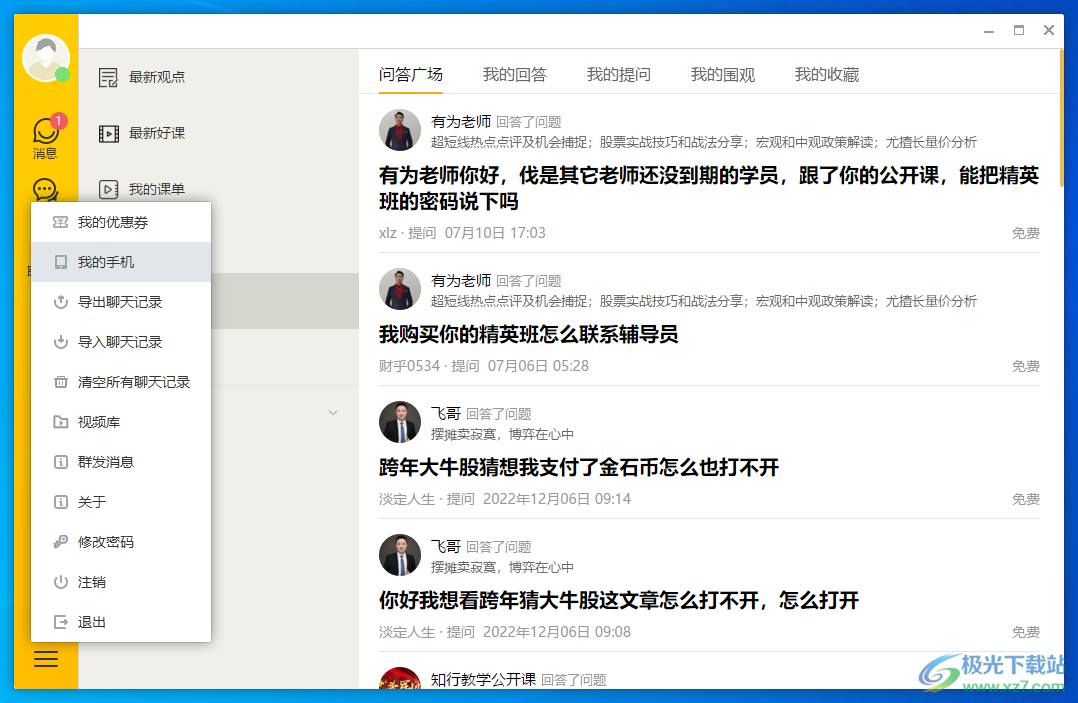Open 我的课单 in the sidebar

[x=157, y=189]
